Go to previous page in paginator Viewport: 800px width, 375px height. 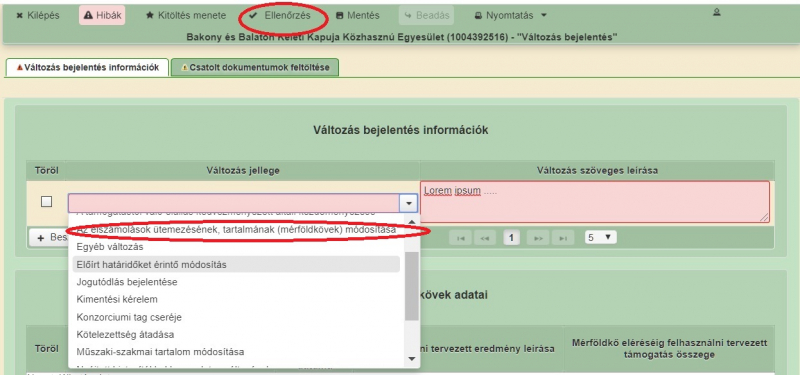click(485, 238)
